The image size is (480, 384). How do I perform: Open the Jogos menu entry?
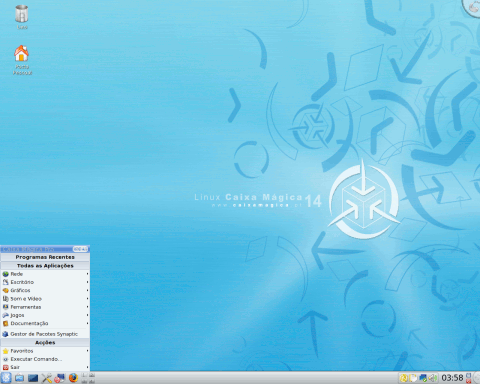point(45,315)
